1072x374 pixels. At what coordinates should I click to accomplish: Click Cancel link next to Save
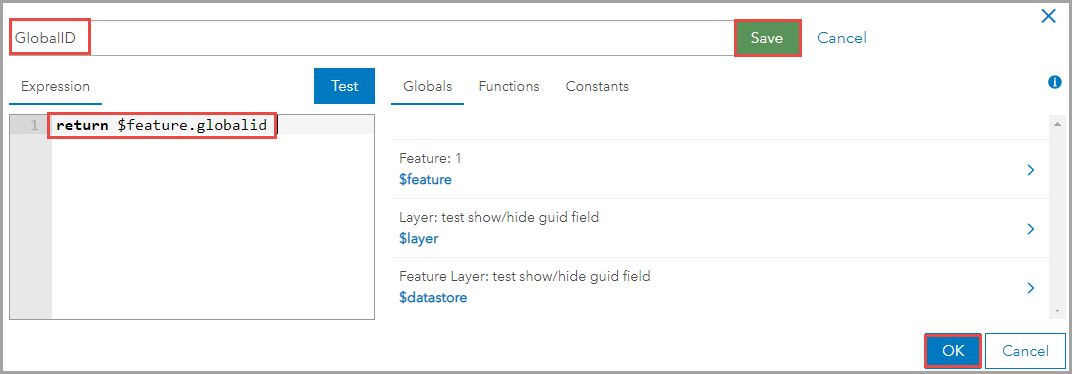[x=842, y=38]
